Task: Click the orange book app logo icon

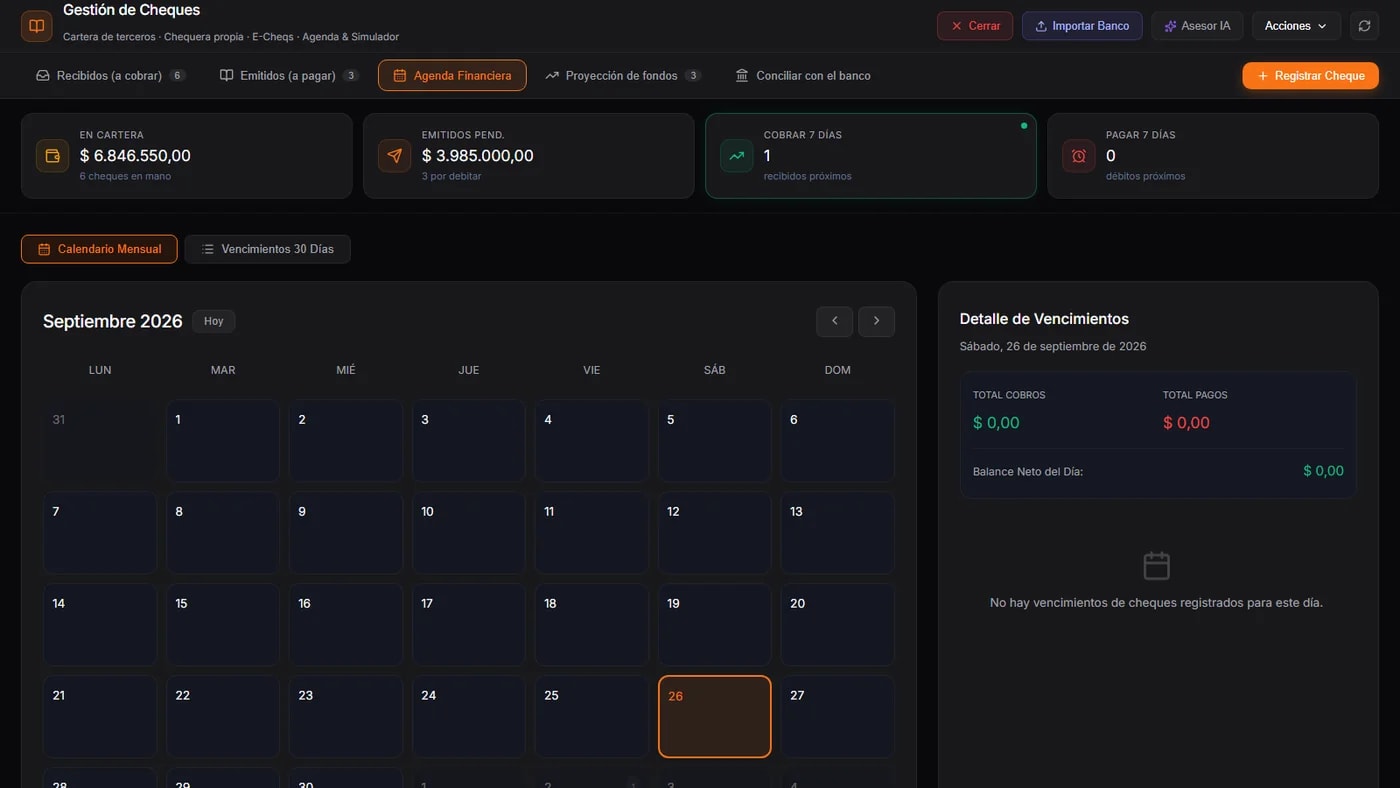Action: pos(37,26)
